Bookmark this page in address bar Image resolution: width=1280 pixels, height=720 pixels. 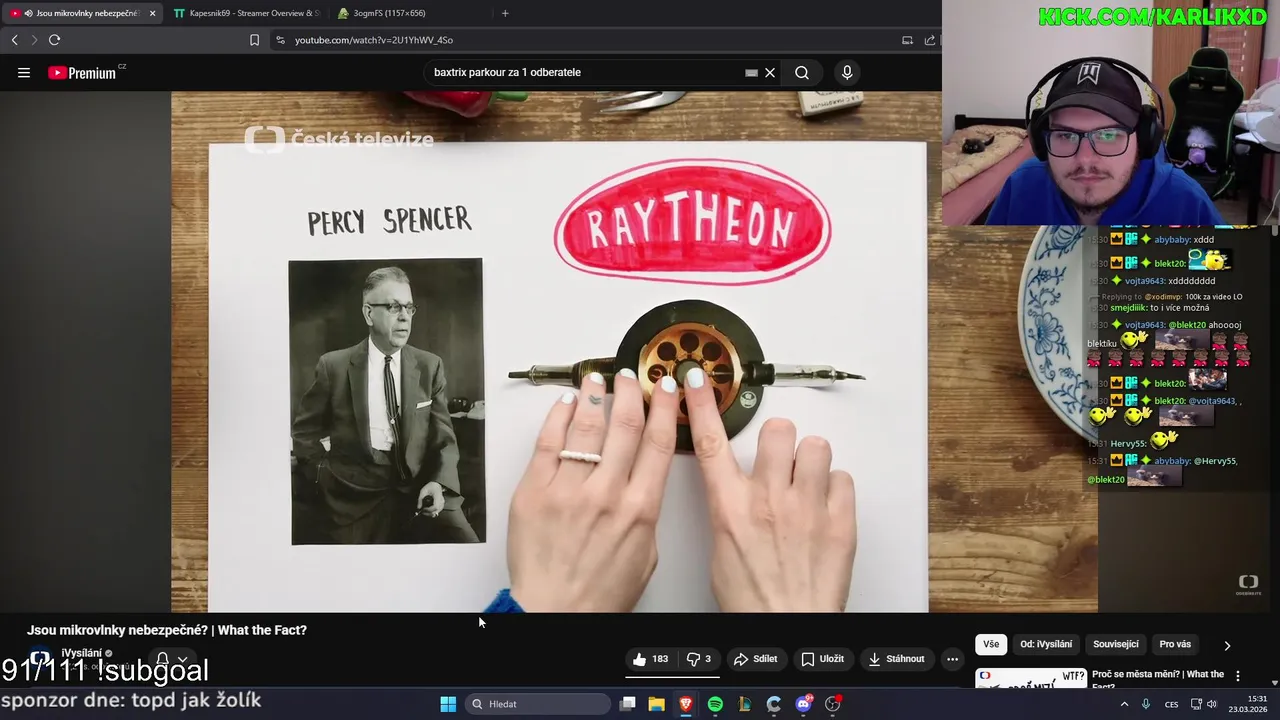254,40
